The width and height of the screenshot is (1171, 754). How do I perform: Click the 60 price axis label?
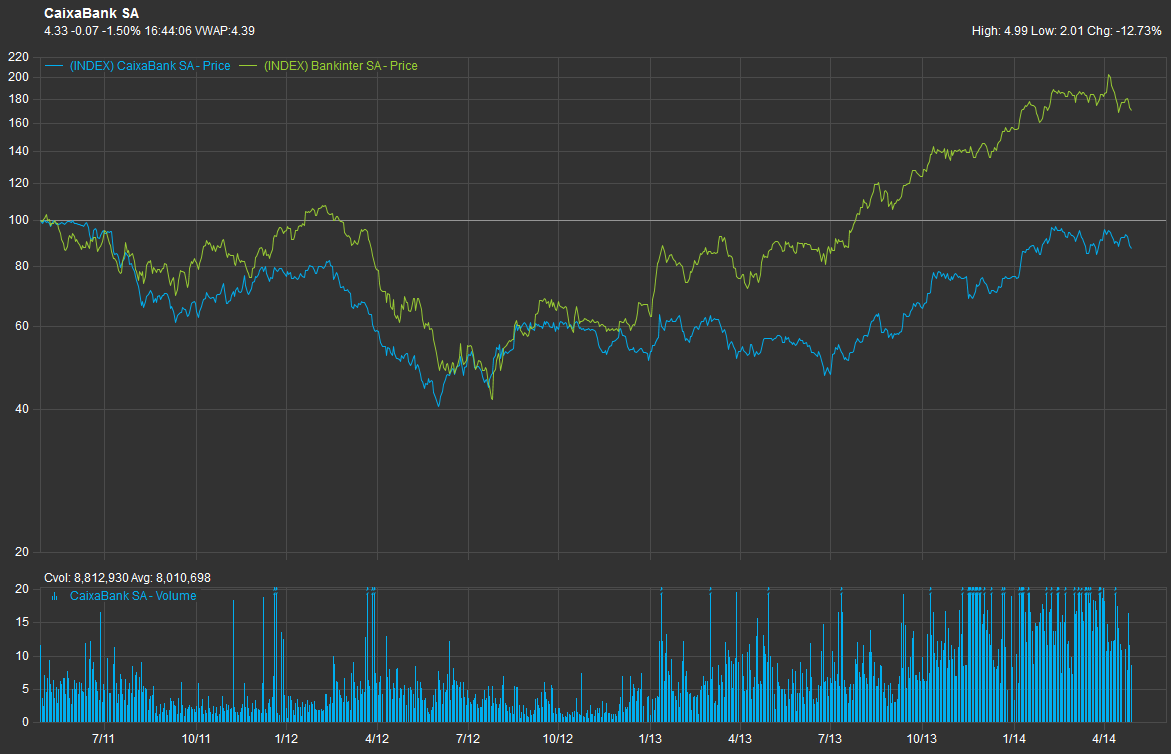pos(22,326)
